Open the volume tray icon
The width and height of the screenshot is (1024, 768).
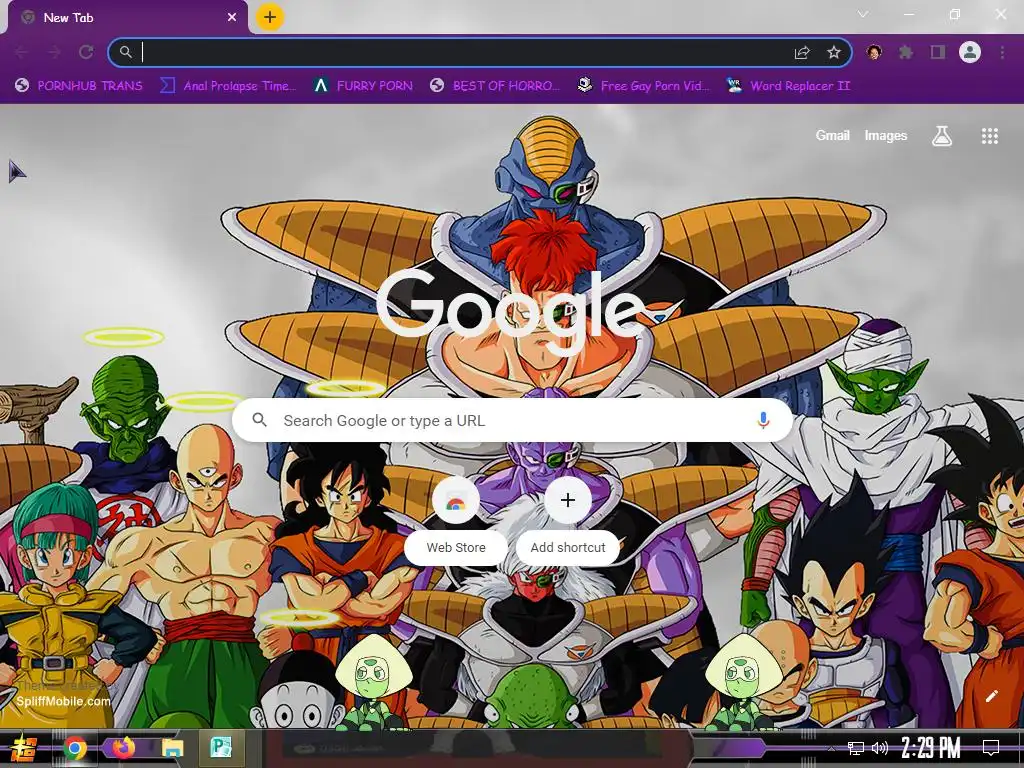click(x=880, y=748)
